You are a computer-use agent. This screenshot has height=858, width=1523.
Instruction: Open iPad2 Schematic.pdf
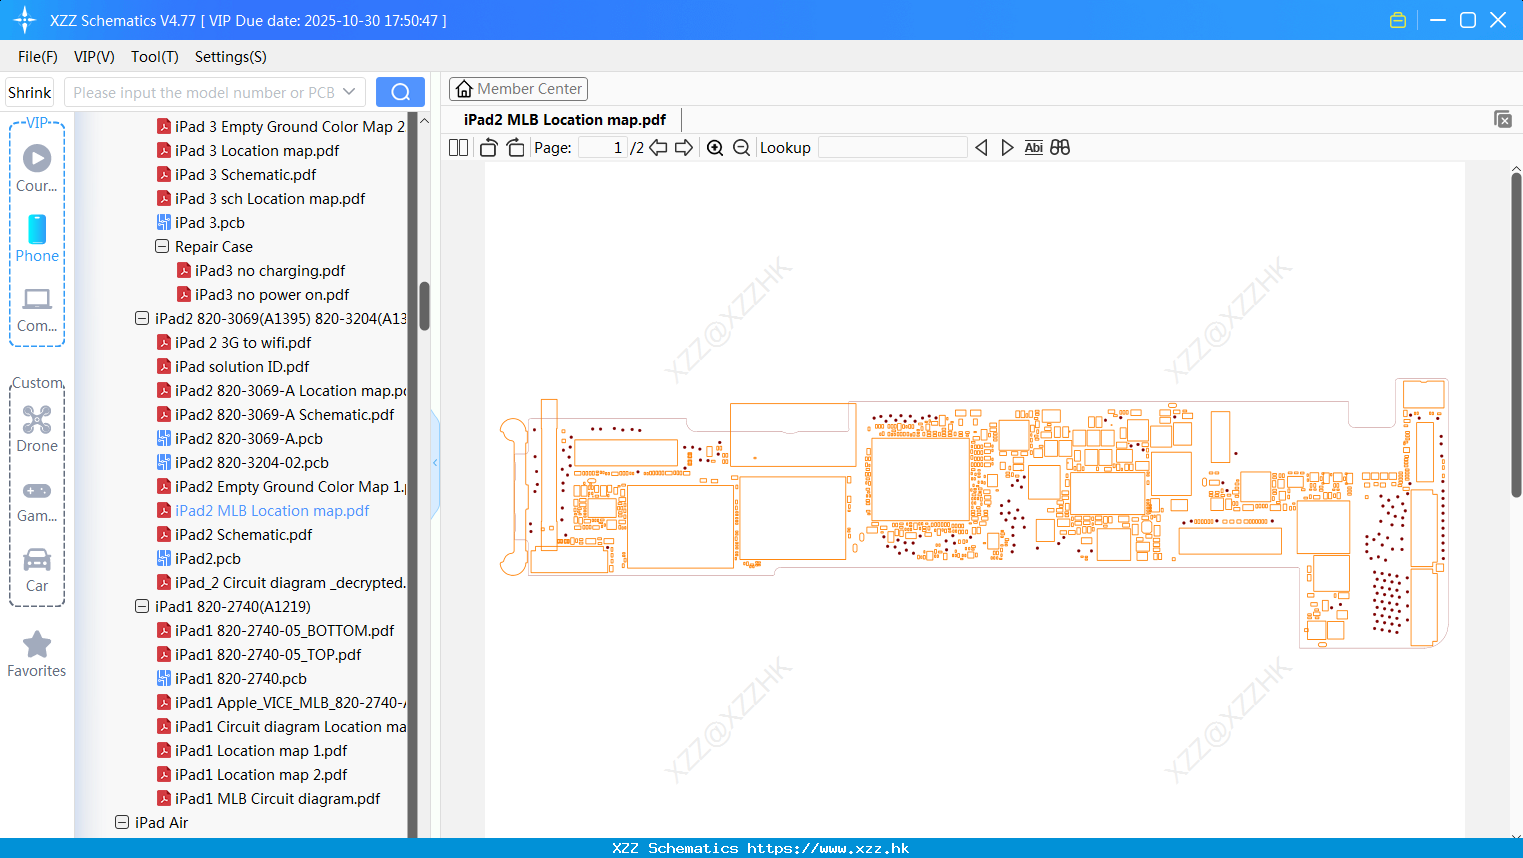click(244, 534)
